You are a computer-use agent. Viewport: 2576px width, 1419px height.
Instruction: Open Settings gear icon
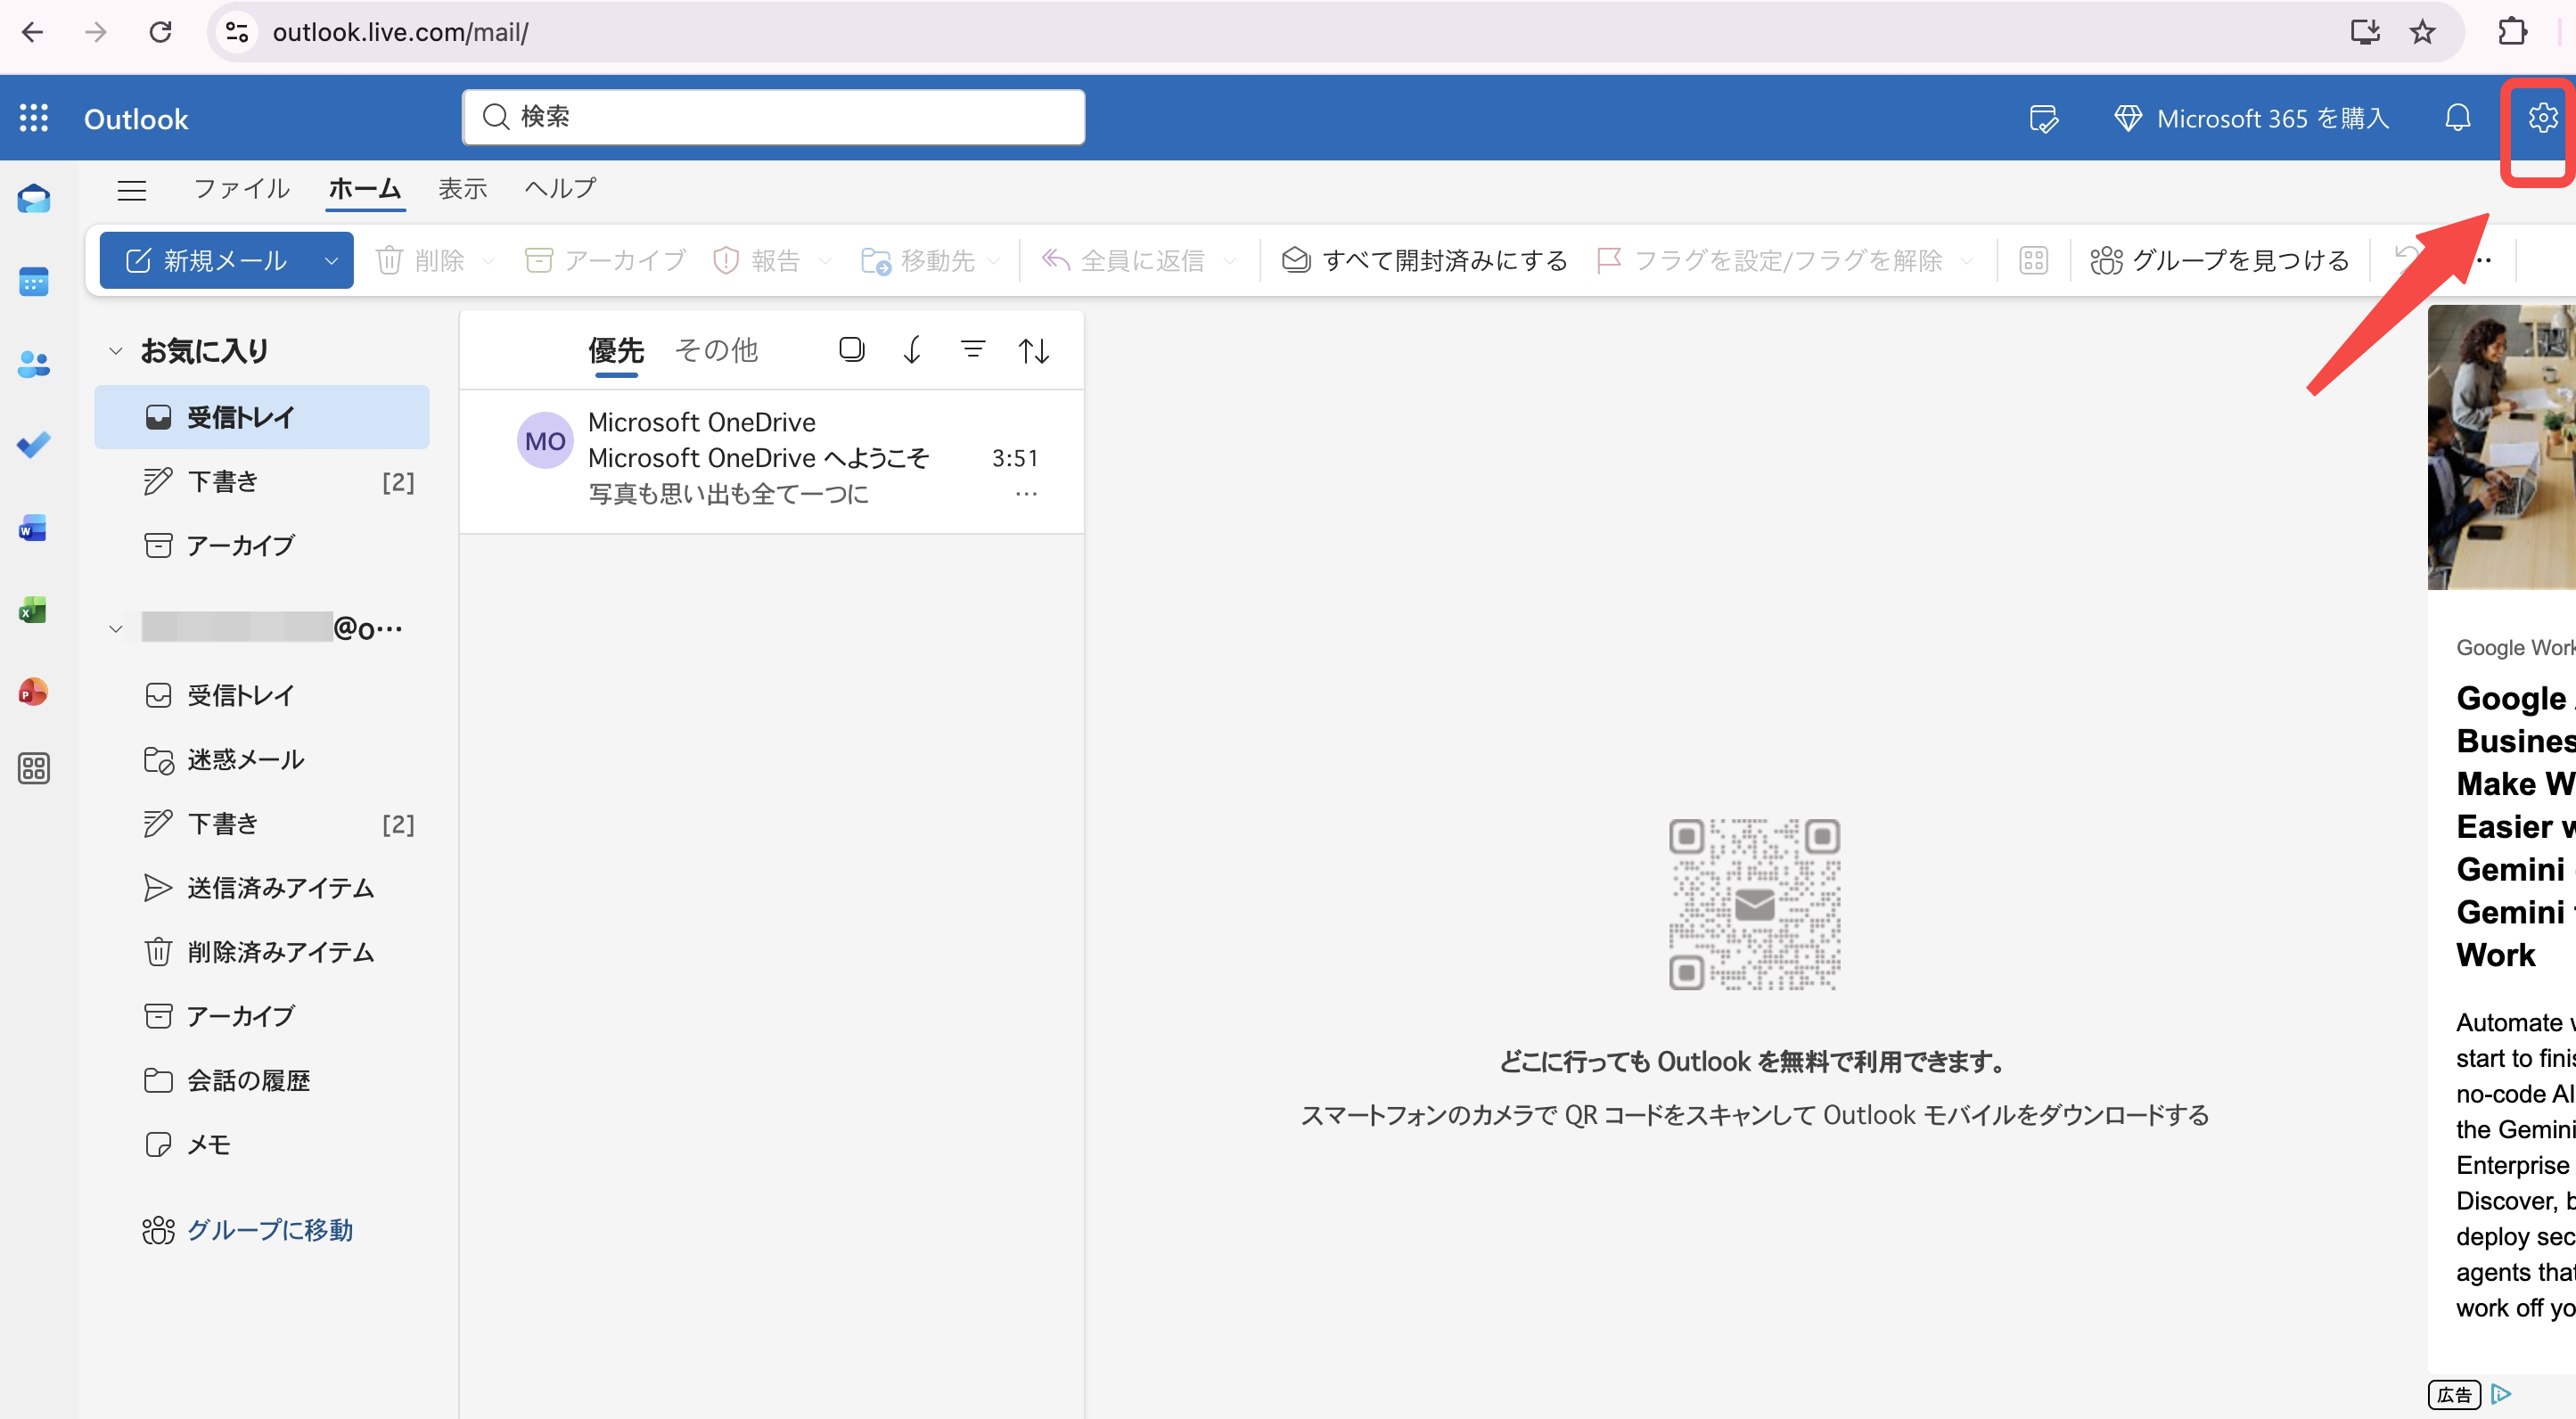point(2541,118)
